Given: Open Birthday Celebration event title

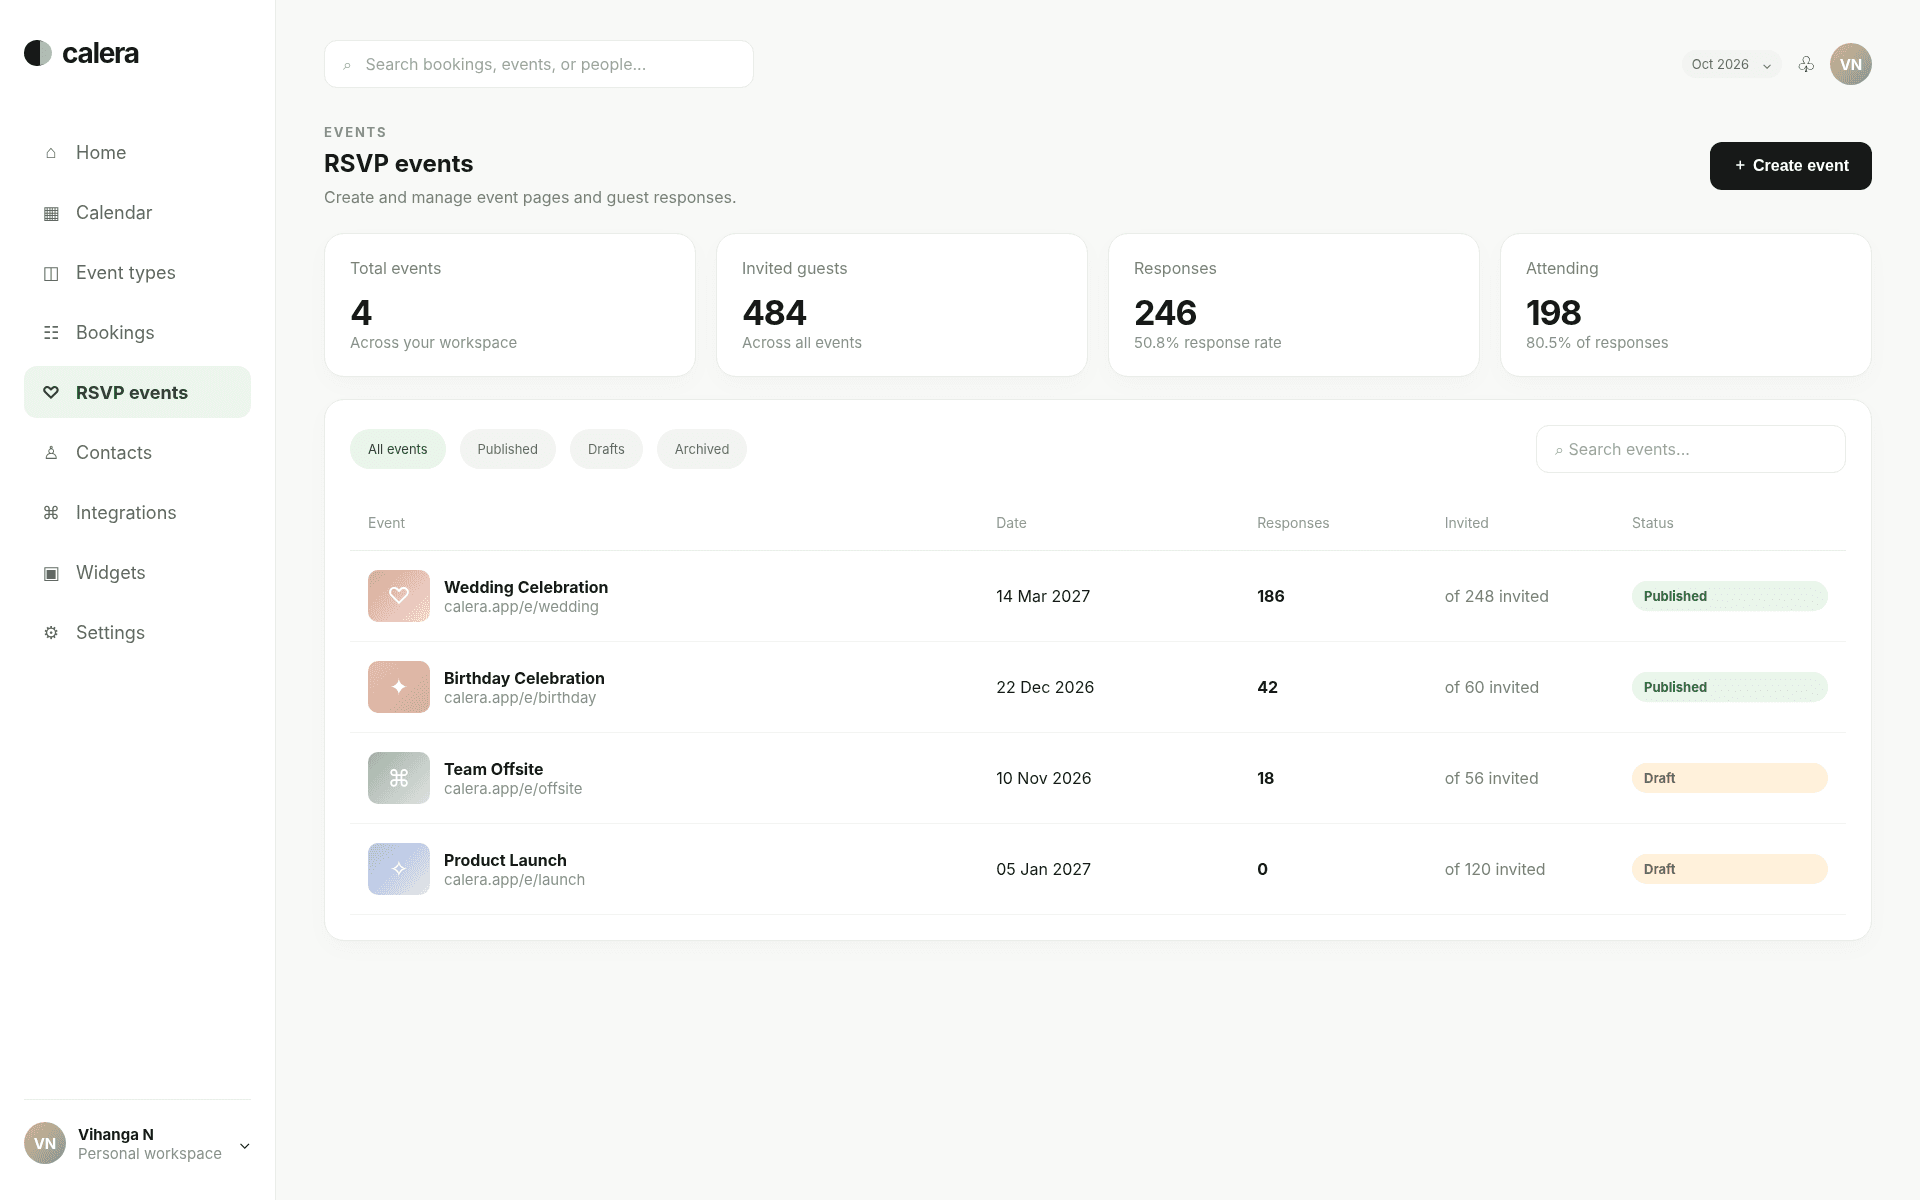Looking at the screenshot, I should coord(524,678).
